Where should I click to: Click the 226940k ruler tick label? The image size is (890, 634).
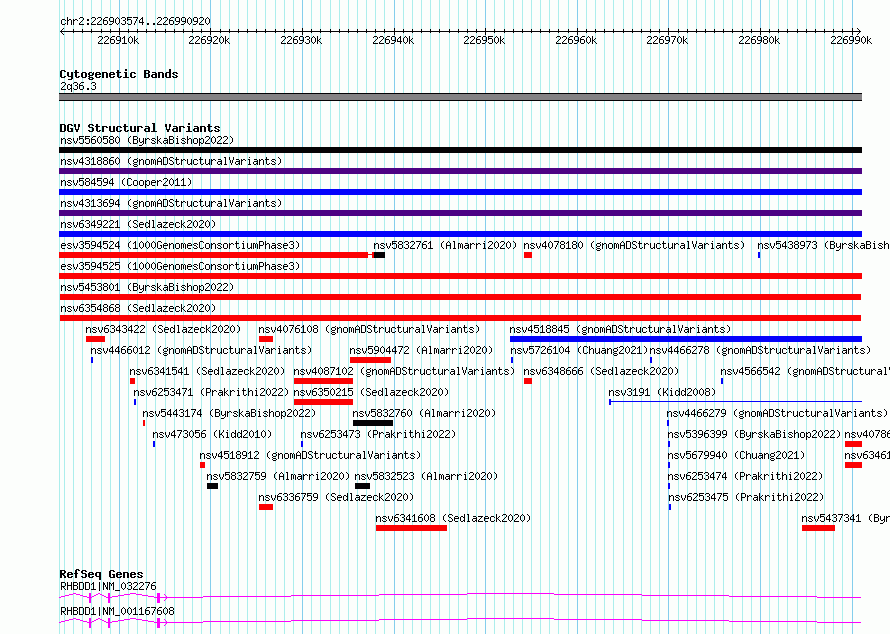[x=393, y=40]
